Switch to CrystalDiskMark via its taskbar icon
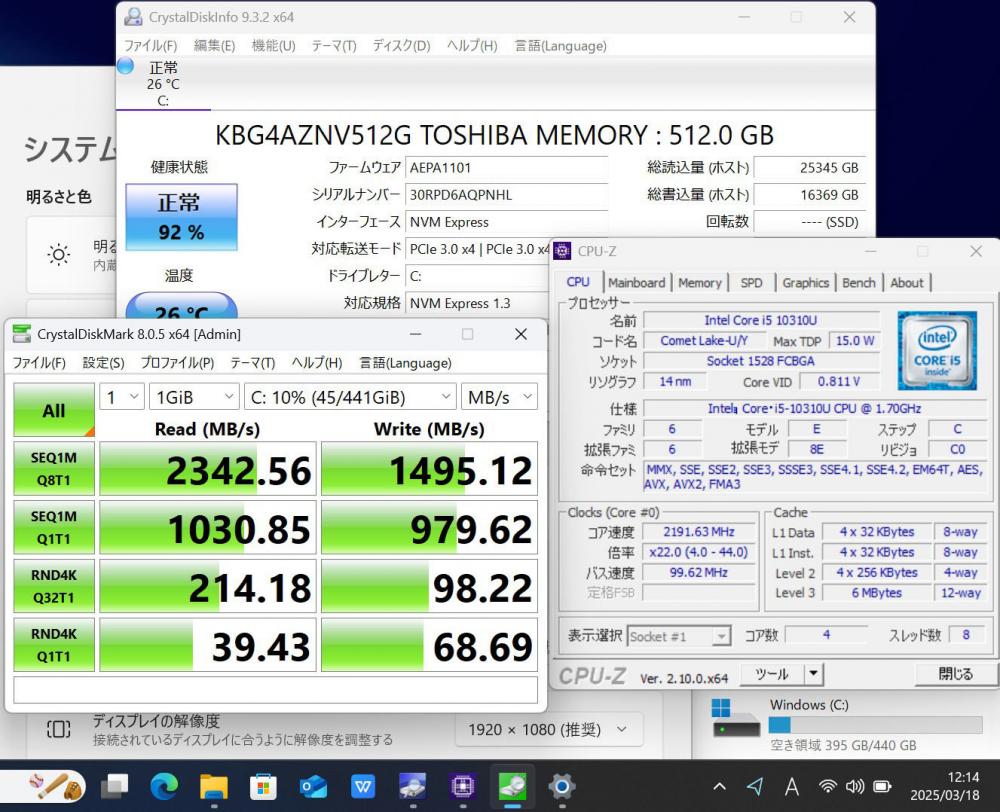Image resolution: width=1000 pixels, height=812 pixels. pyautogui.click(x=512, y=786)
